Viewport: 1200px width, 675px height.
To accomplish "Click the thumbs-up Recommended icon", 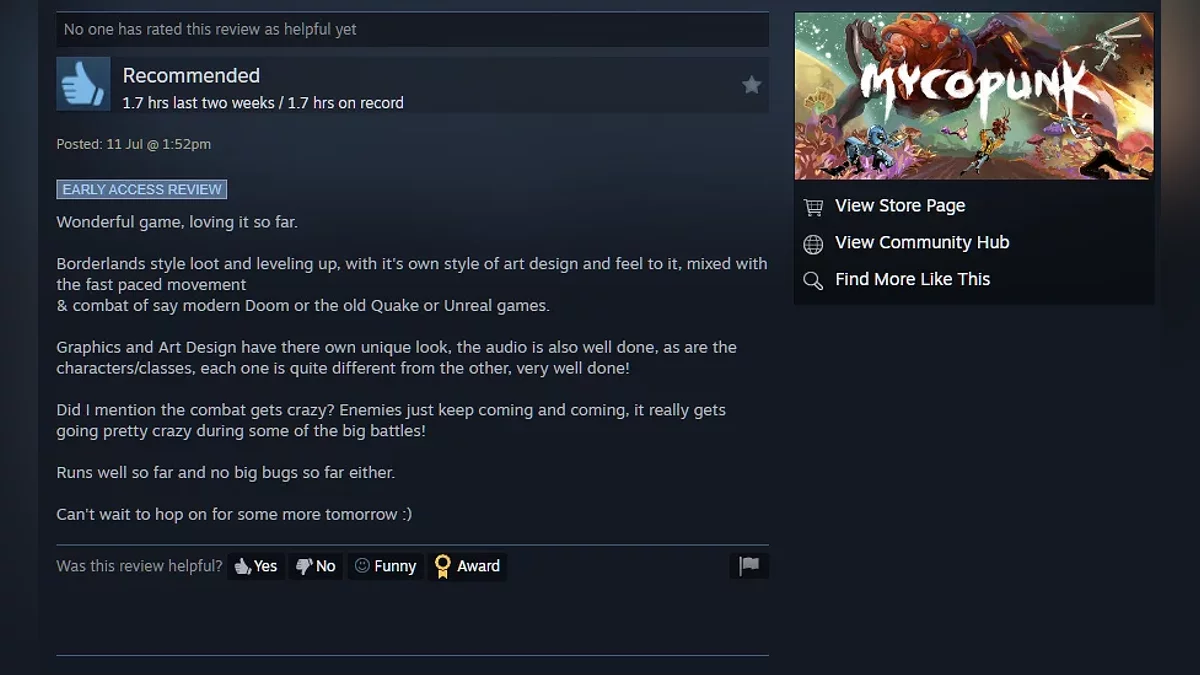I will 83,84.
